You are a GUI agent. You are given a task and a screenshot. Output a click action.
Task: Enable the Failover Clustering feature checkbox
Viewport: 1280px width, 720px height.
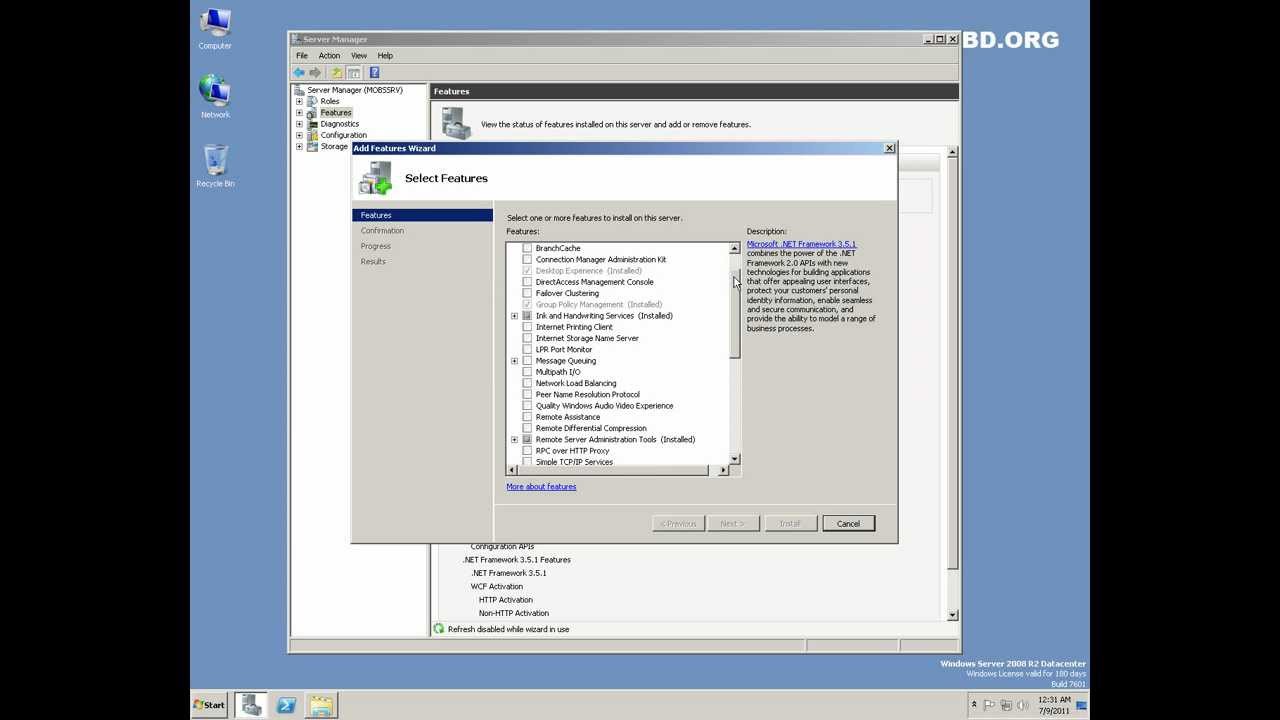(x=527, y=293)
